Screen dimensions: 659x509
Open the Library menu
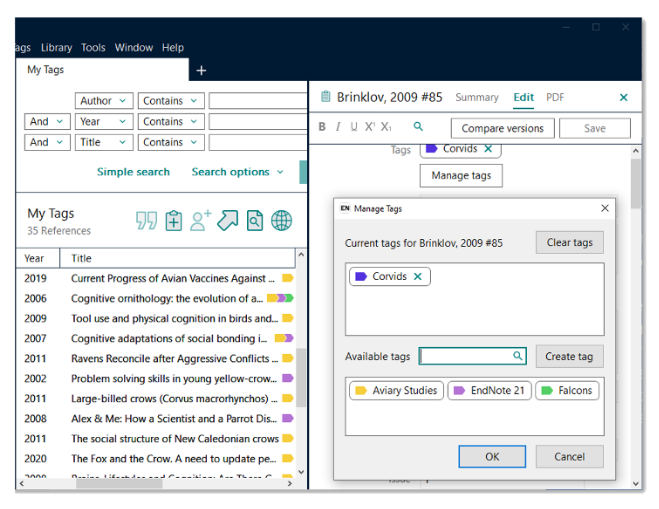56,47
